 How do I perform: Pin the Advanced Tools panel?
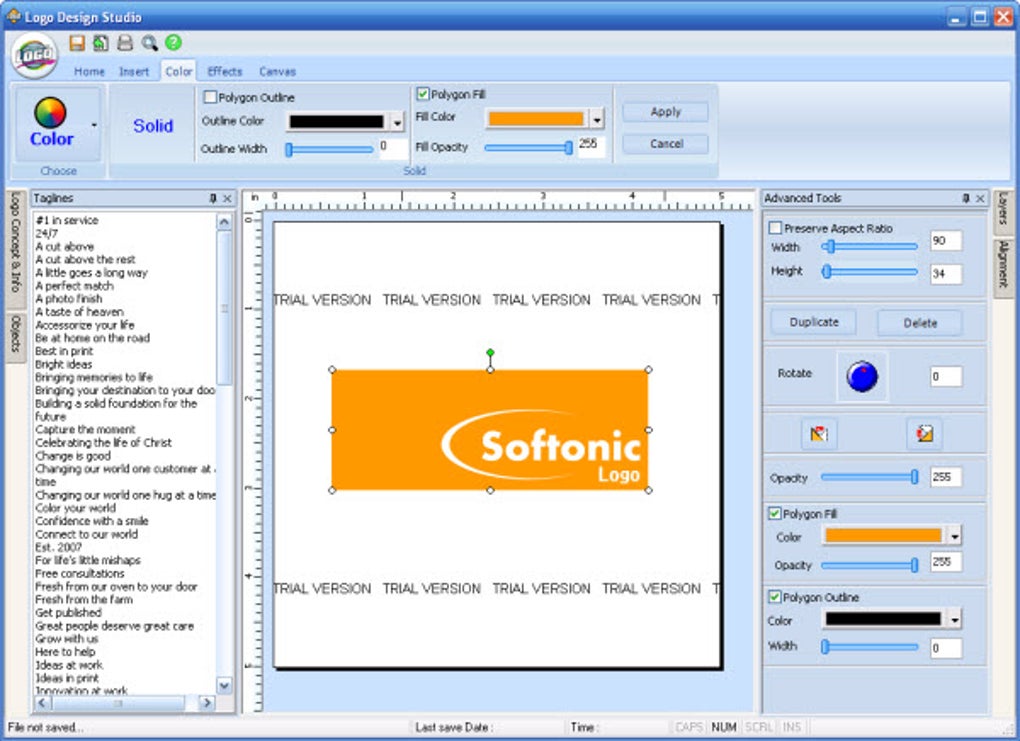click(x=966, y=198)
